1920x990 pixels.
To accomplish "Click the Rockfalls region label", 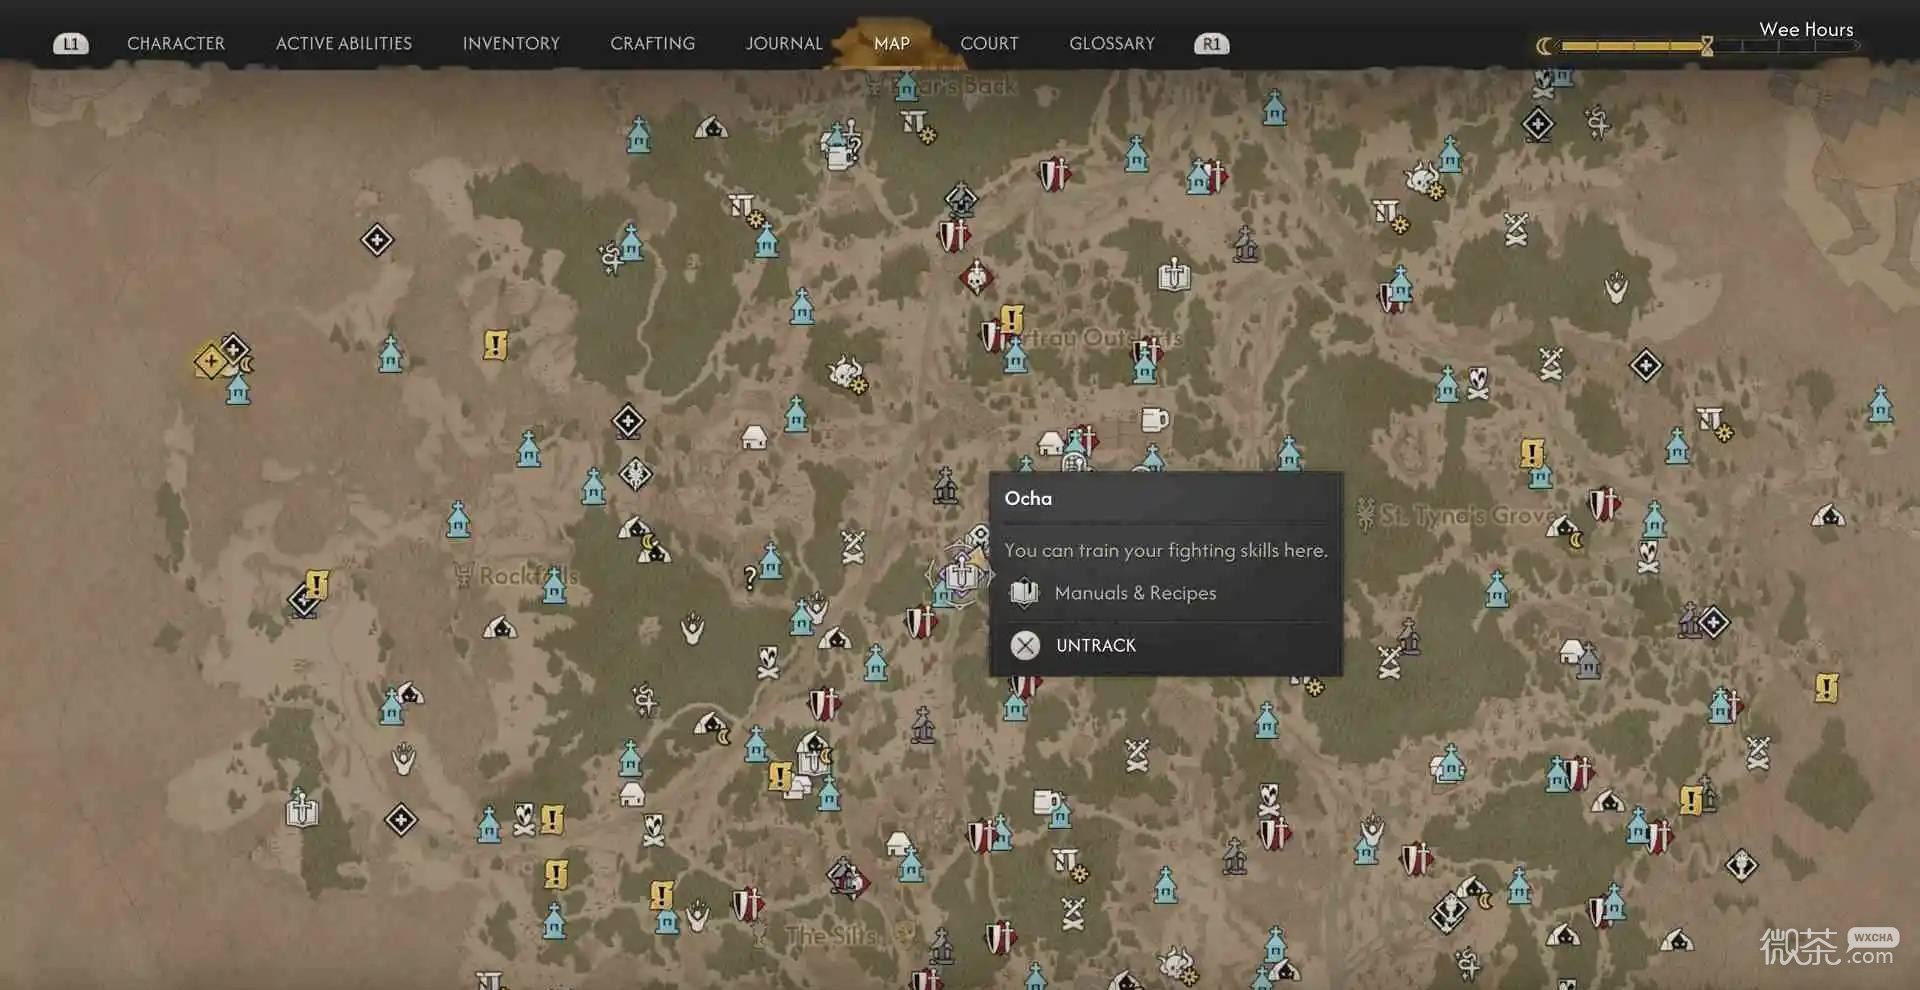I will 529,576.
